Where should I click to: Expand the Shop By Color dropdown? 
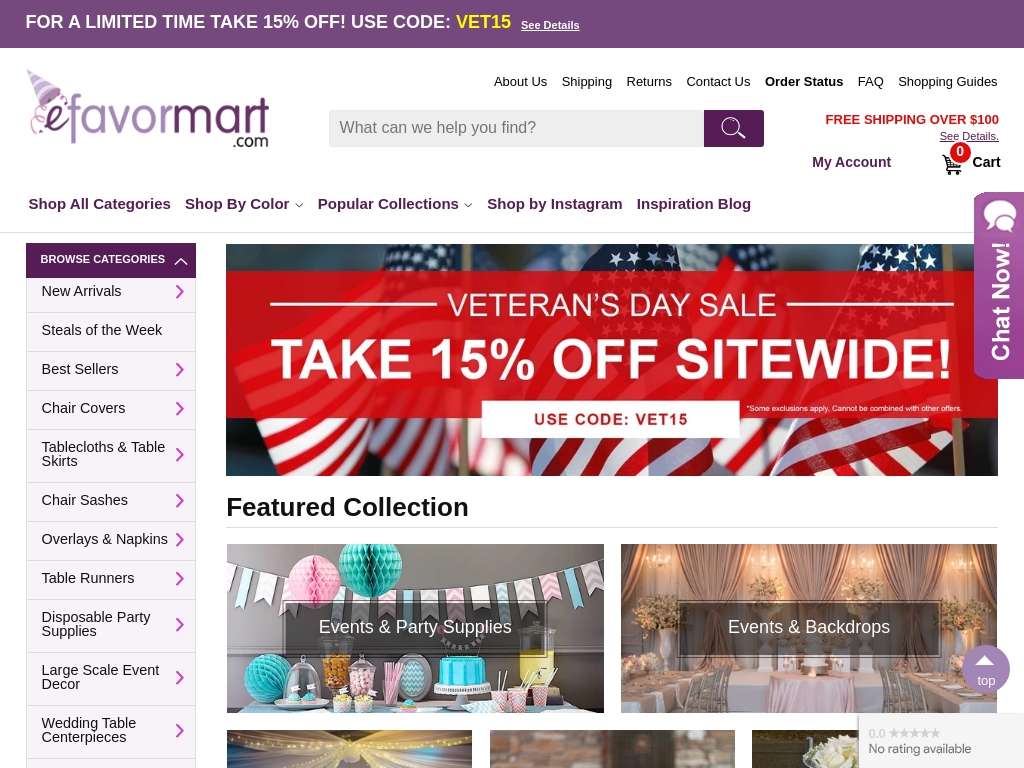tap(244, 204)
